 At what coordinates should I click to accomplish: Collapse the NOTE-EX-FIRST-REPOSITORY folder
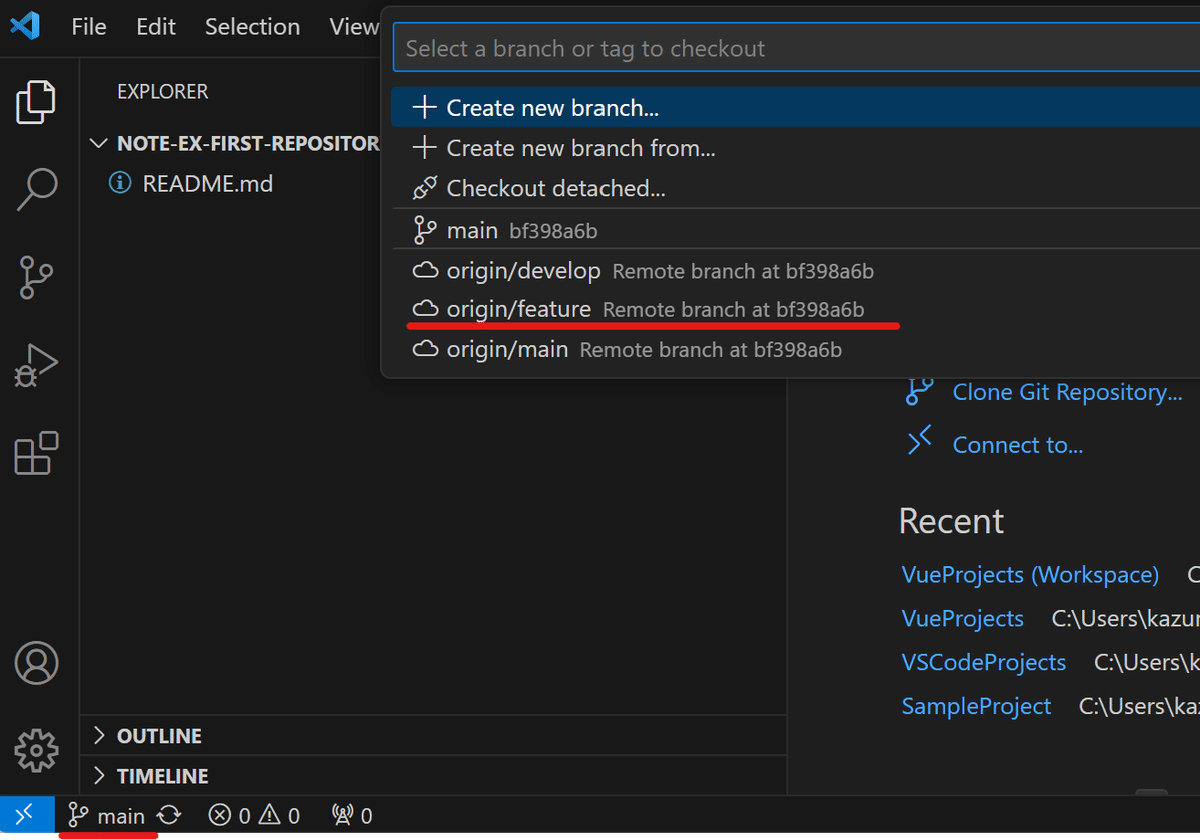(98, 142)
